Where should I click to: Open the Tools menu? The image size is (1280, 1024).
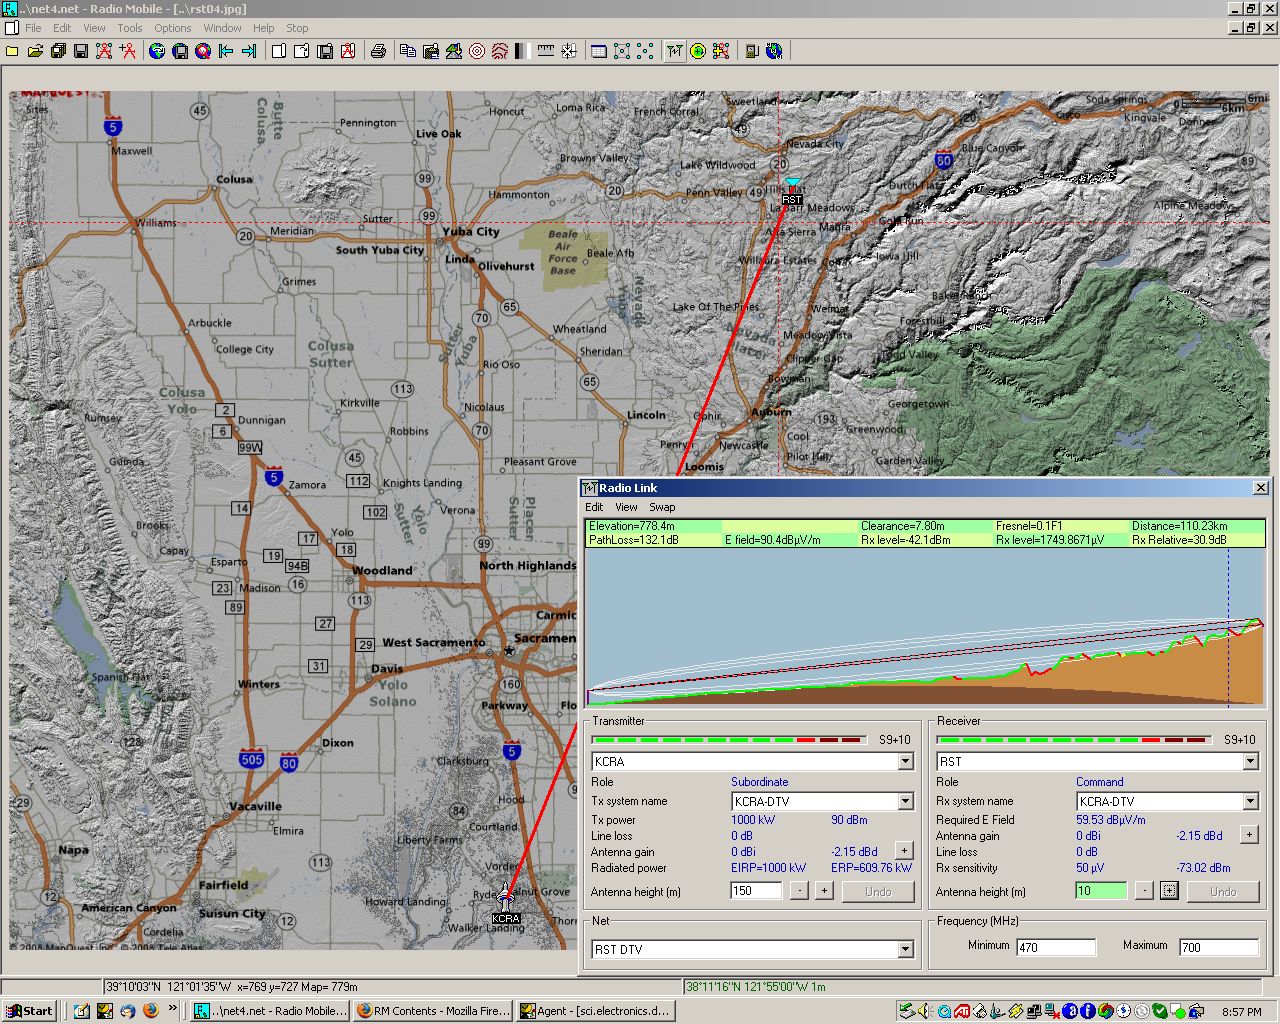pyautogui.click(x=129, y=28)
